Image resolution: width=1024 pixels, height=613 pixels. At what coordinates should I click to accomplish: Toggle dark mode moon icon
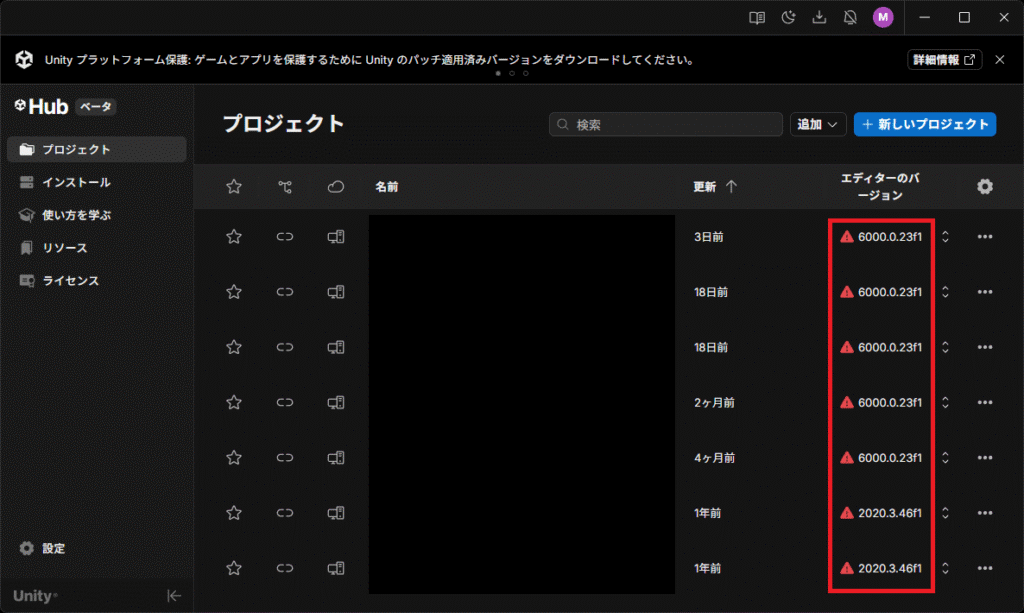click(789, 17)
